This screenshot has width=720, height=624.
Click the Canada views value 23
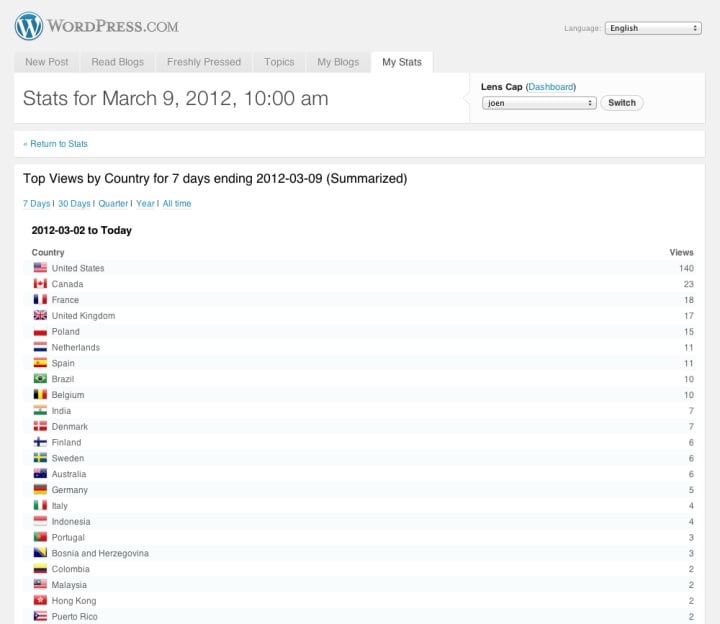688,284
